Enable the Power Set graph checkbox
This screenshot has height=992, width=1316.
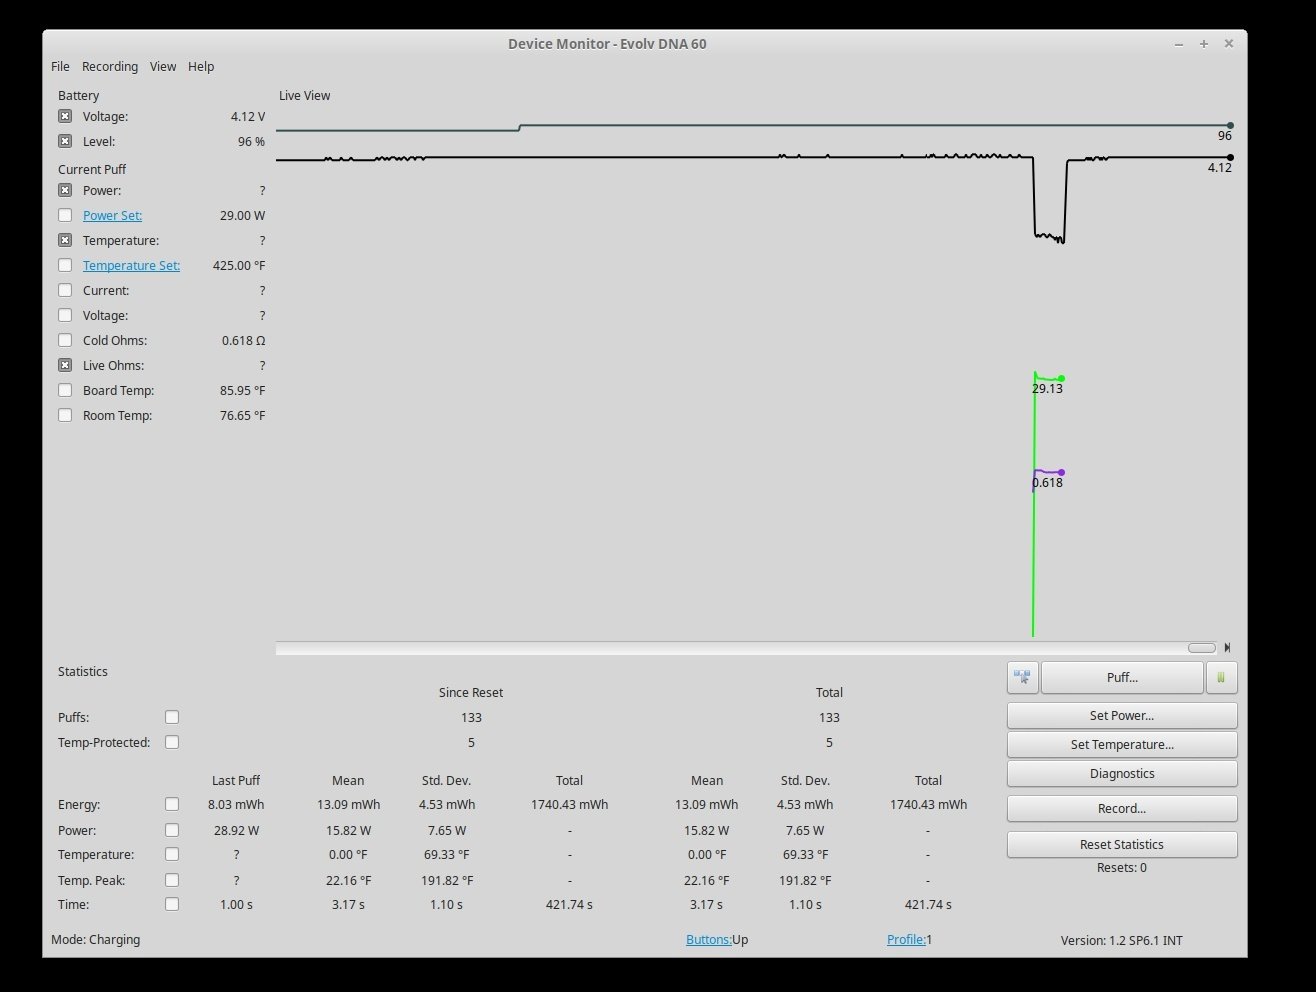coord(65,215)
